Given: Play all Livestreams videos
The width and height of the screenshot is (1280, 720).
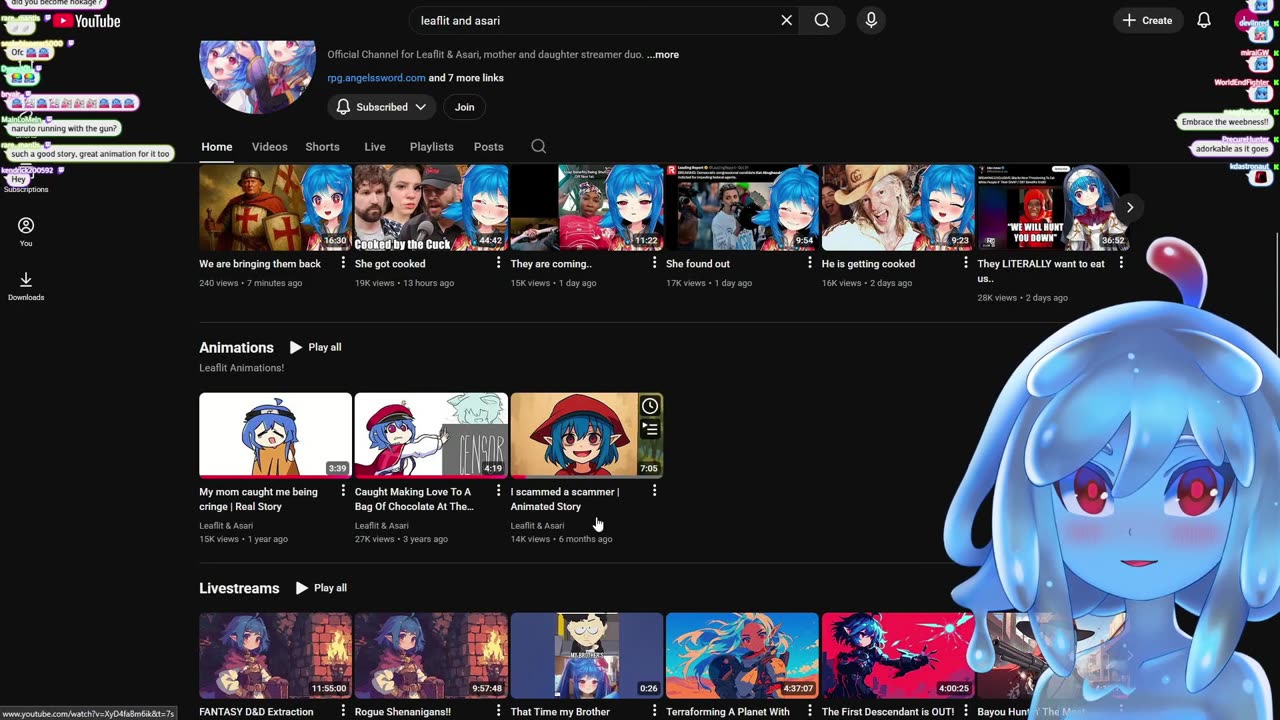Looking at the screenshot, I should pos(321,588).
